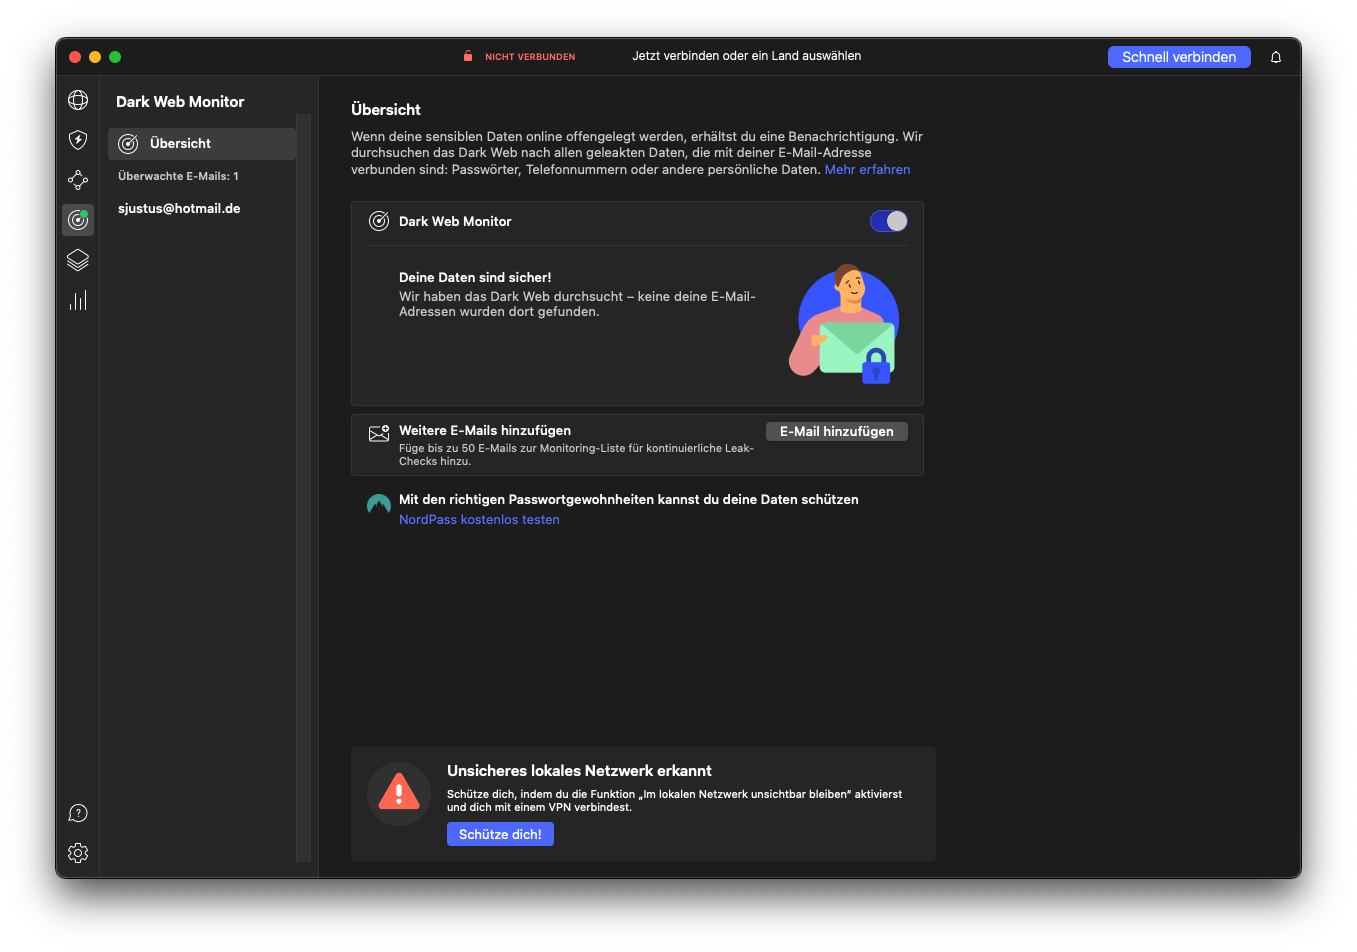Select the Dark Web Monitor radar sidebar icon
1357x952 pixels.
[78, 220]
